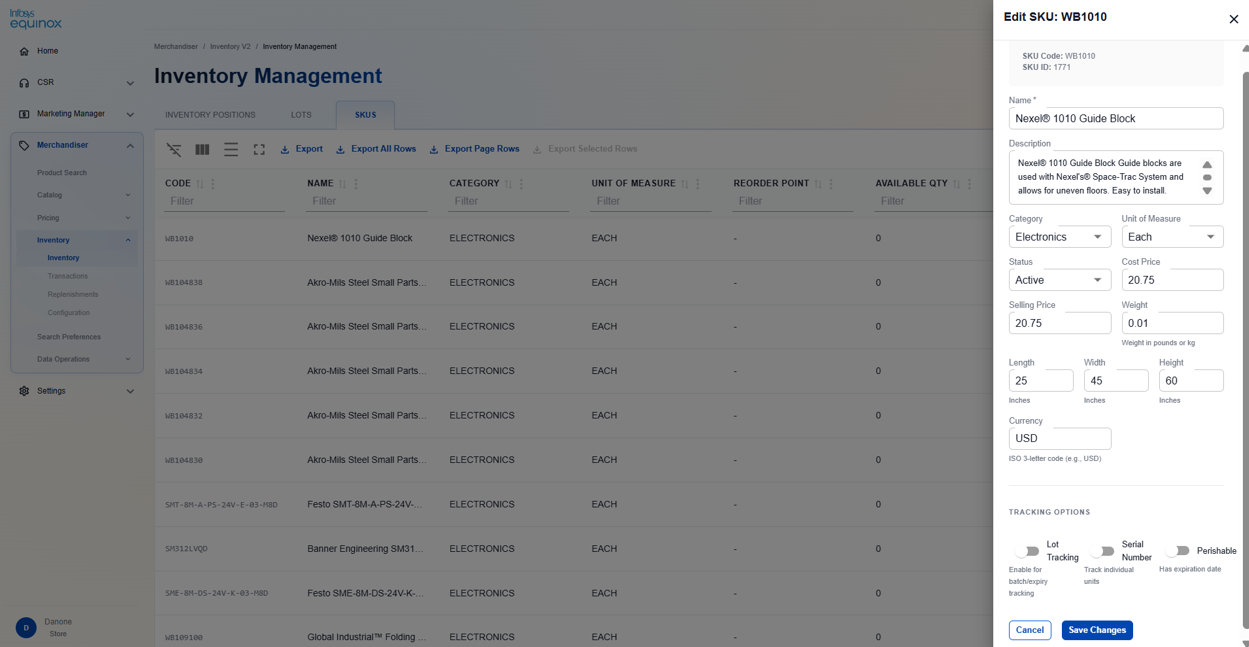This screenshot has height=647, width=1249.
Task: Click sort icon for CODE column
Action: click(x=200, y=184)
